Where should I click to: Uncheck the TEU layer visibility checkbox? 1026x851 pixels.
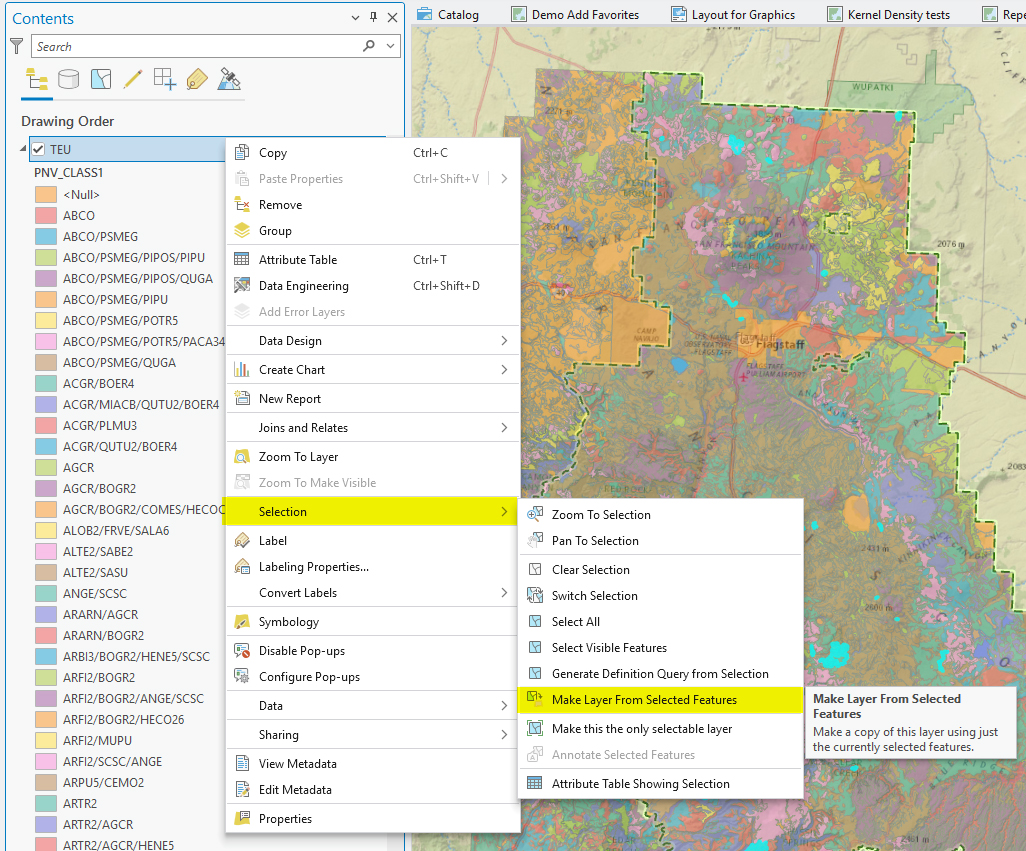pos(38,149)
